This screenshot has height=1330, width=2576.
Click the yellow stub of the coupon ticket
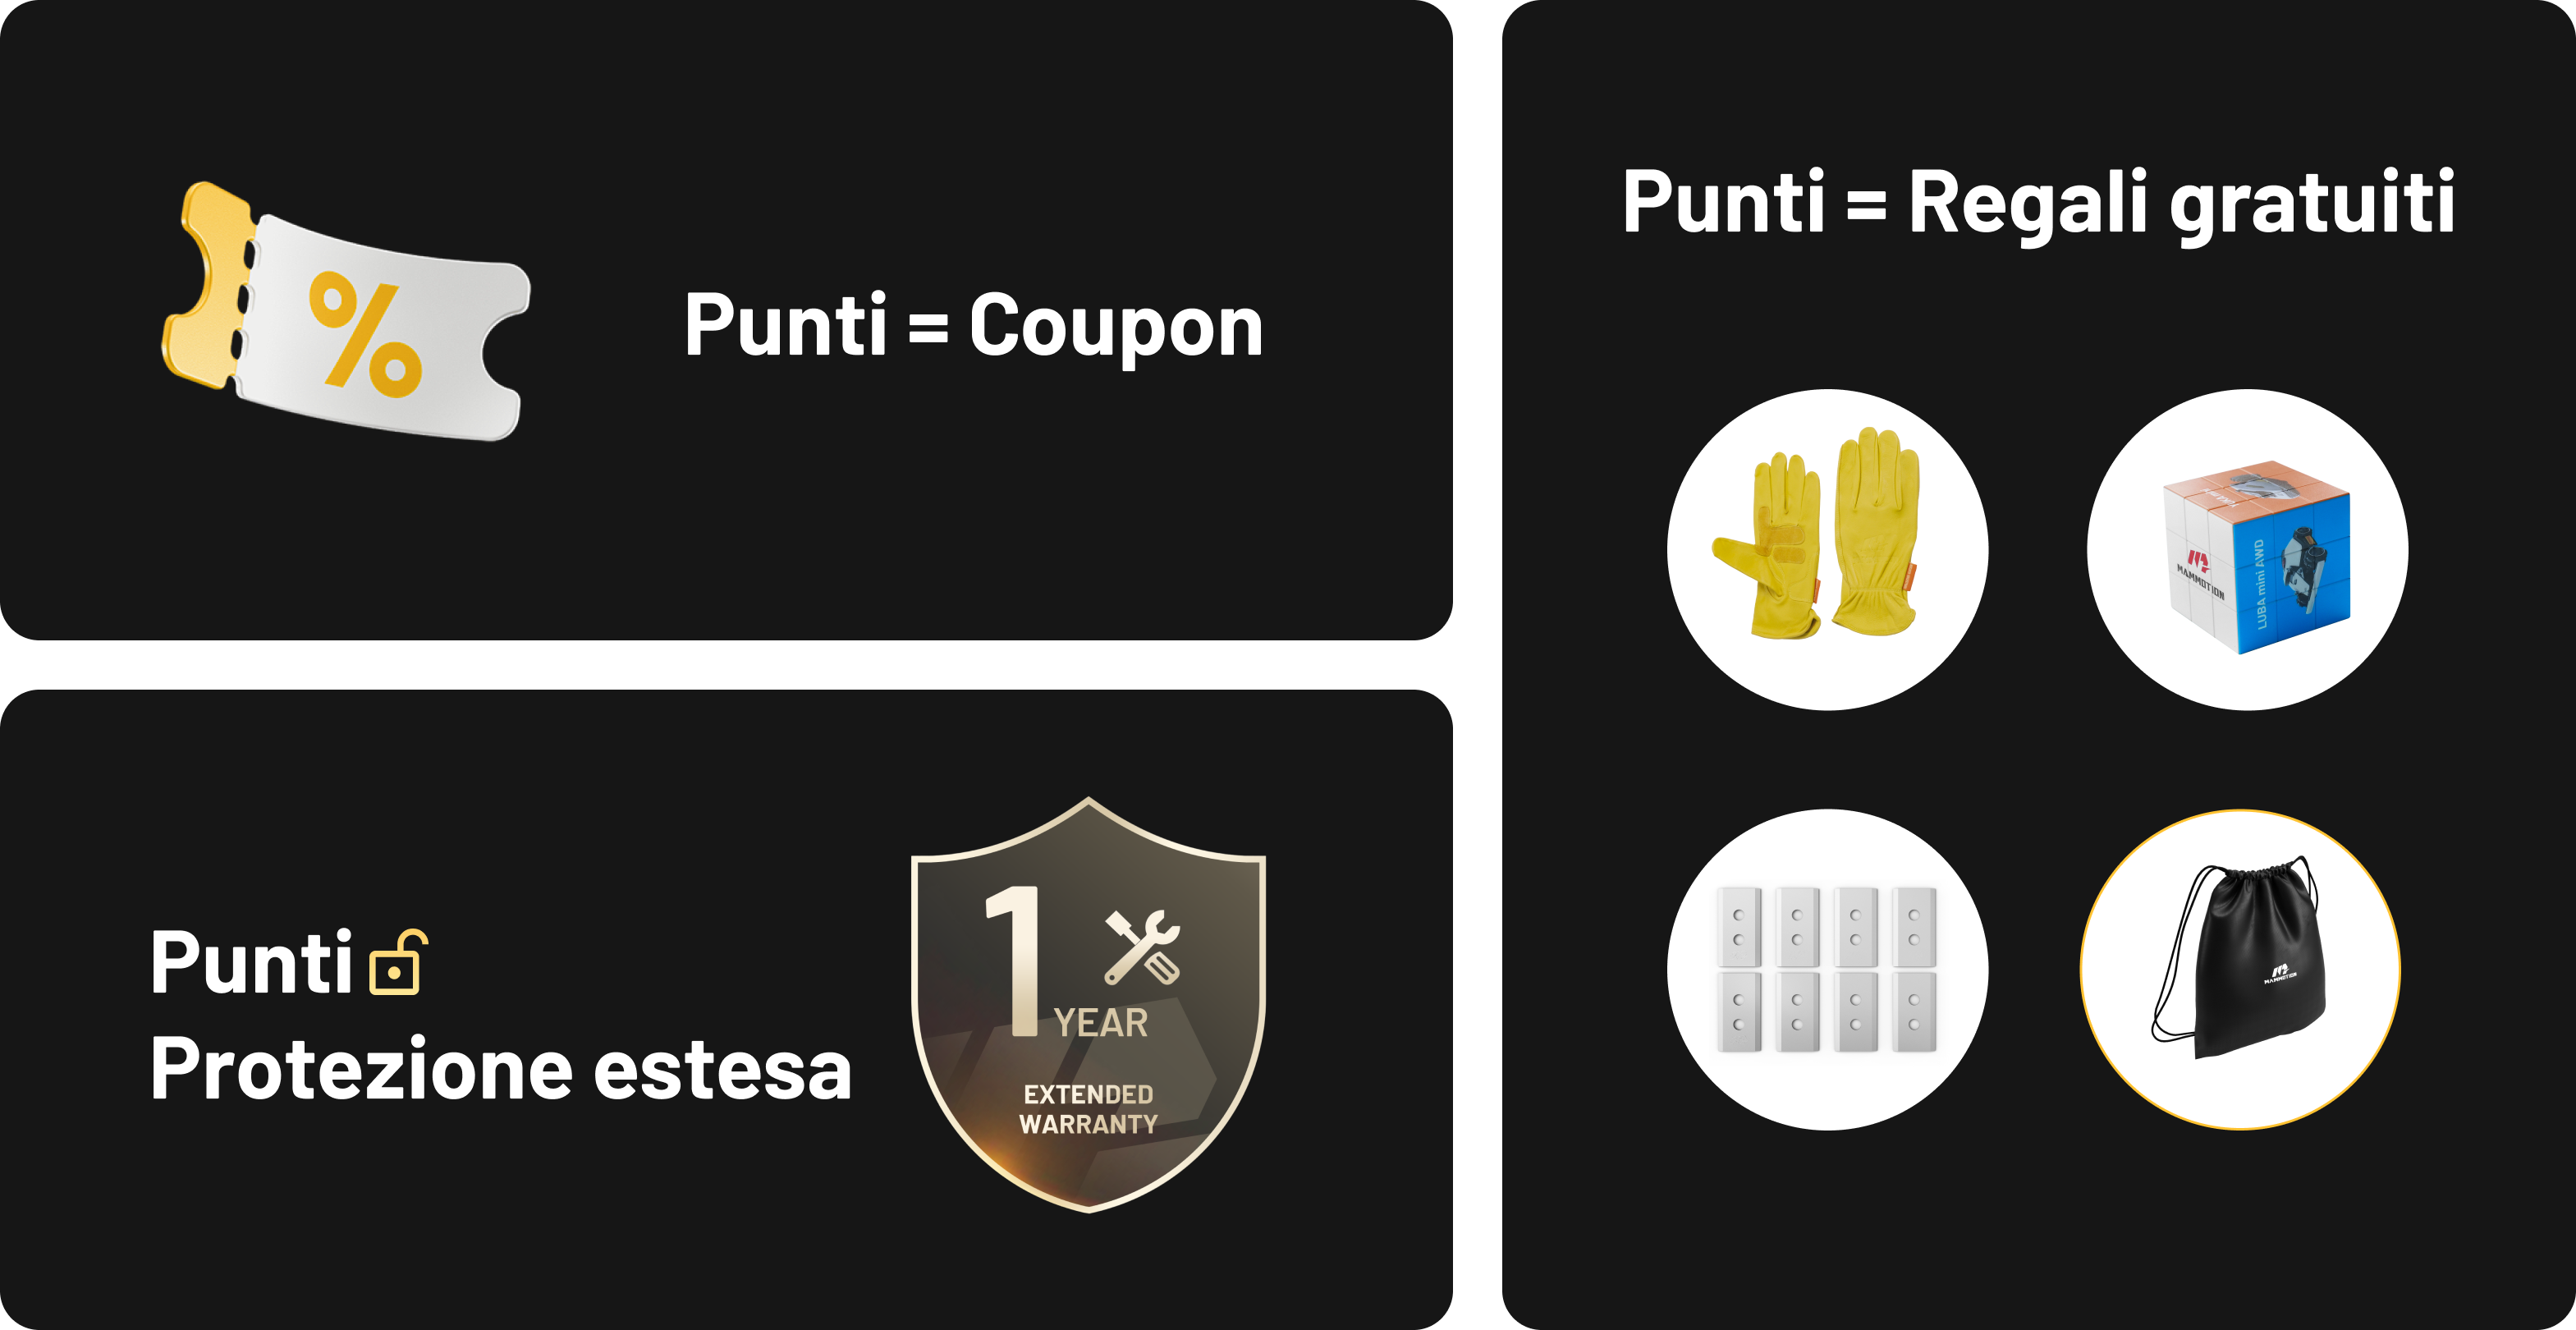(208, 285)
